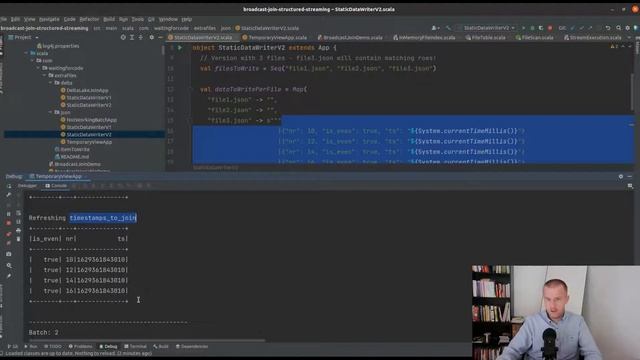
Task: Select the Console tab in the Debug panel
Action: click(x=56, y=186)
